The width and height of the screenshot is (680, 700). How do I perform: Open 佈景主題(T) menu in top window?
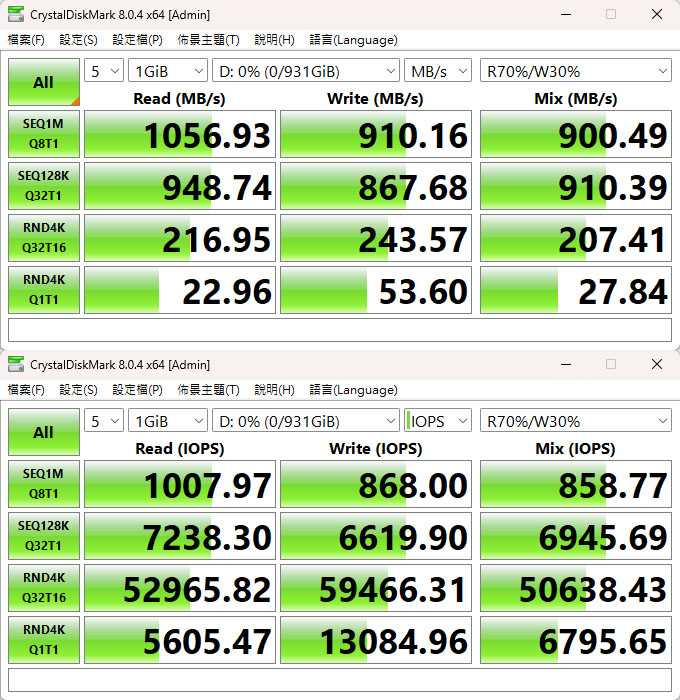[x=208, y=40]
